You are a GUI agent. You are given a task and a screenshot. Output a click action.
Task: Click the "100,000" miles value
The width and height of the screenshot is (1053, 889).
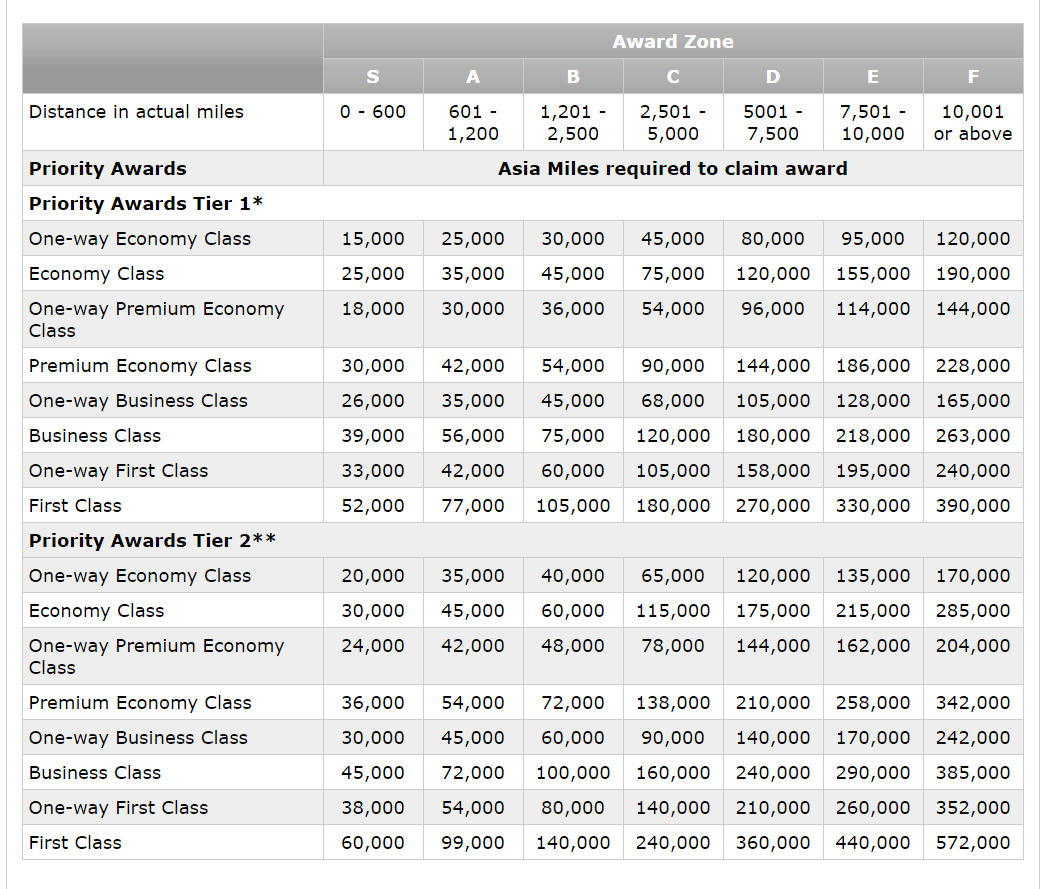point(573,772)
